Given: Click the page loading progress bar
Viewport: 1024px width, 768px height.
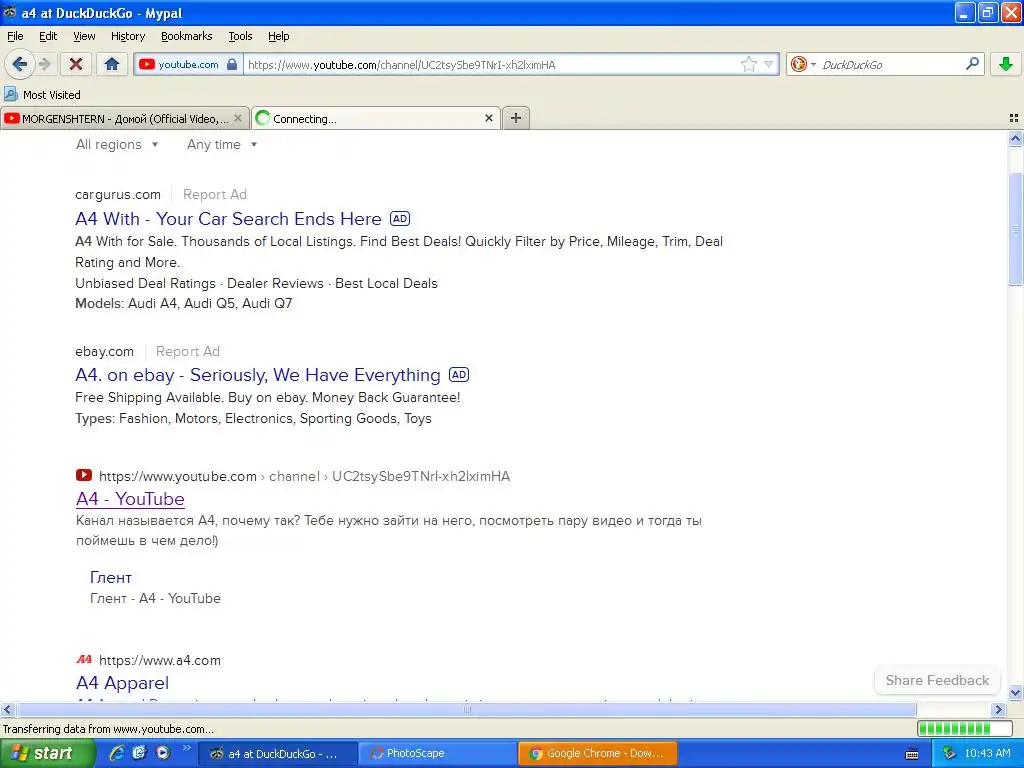Looking at the screenshot, I should tap(965, 728).
